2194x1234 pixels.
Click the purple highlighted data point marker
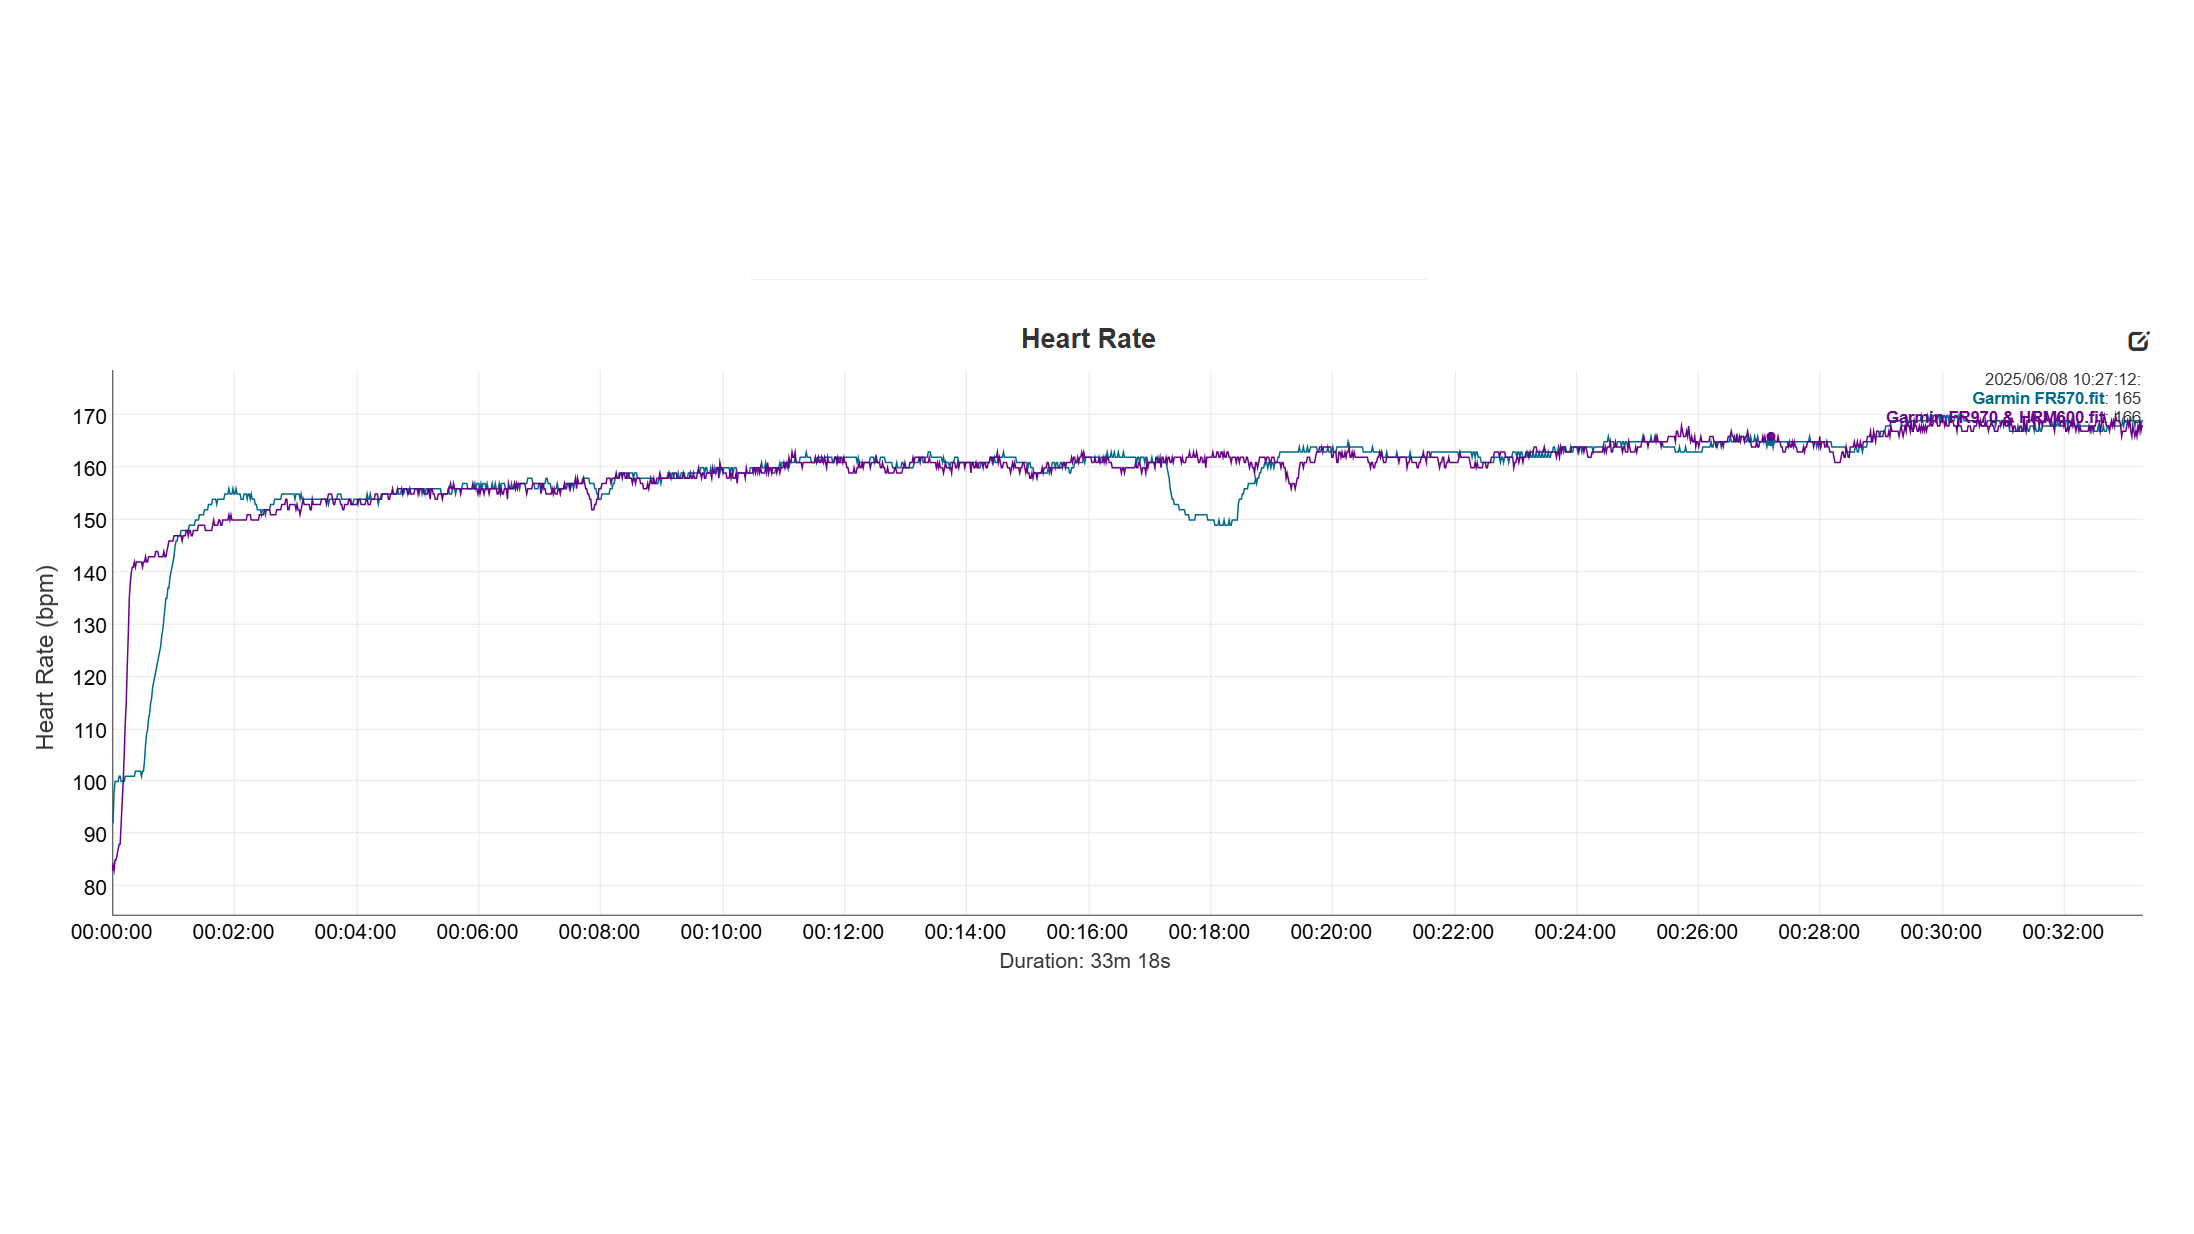click(x=1770, y=437)
